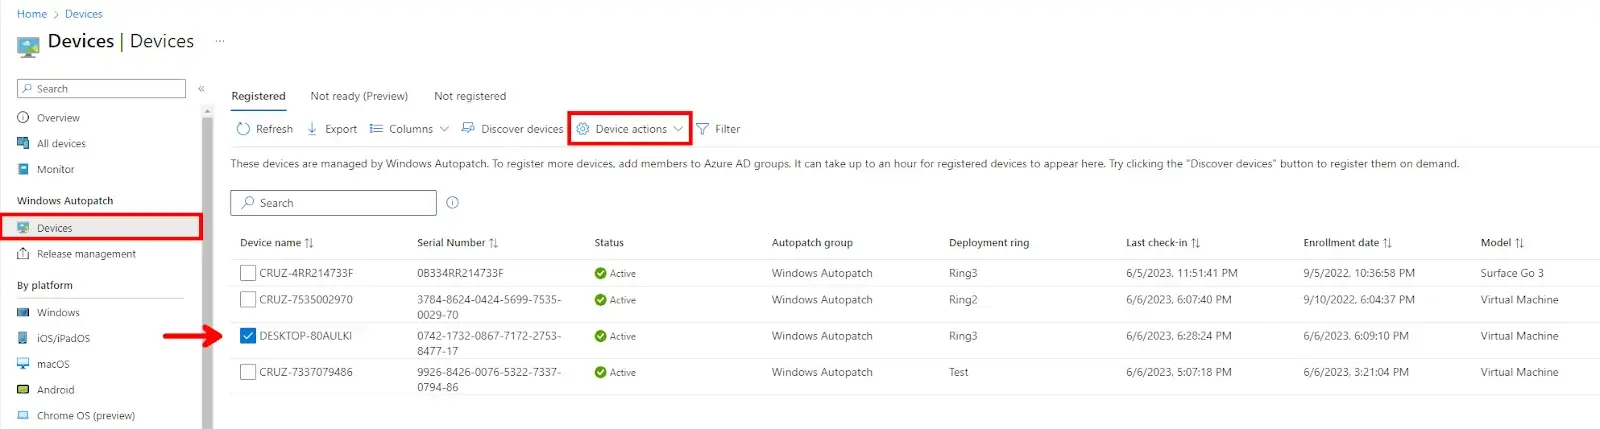The height and width of the screenshot is (429, 1600).
Task: Sort by Last check-in column arrows
Action: click(x=1195, y=243)
